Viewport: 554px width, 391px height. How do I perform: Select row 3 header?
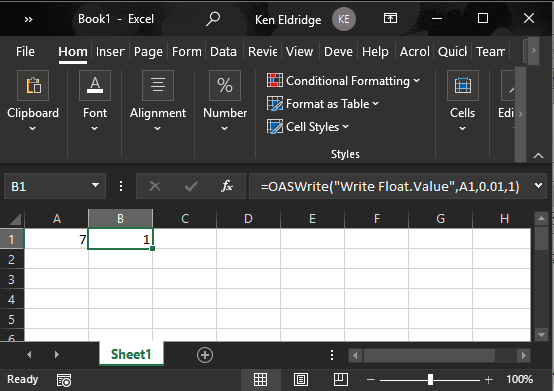(x=12, y=279)
